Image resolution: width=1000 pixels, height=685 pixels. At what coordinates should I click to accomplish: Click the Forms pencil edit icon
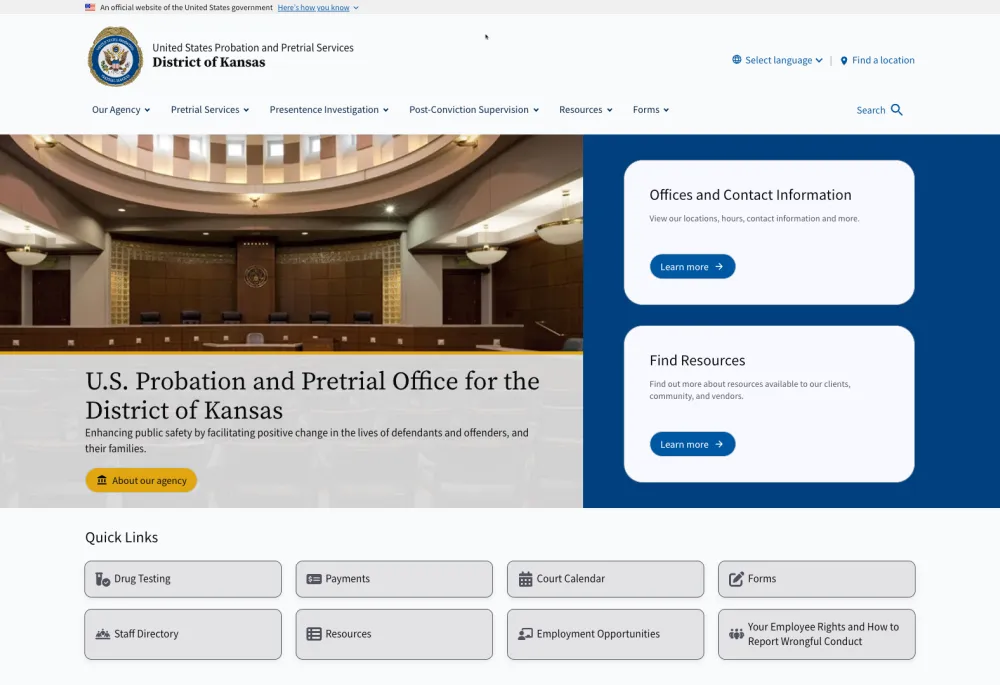[x=736, y=579]
